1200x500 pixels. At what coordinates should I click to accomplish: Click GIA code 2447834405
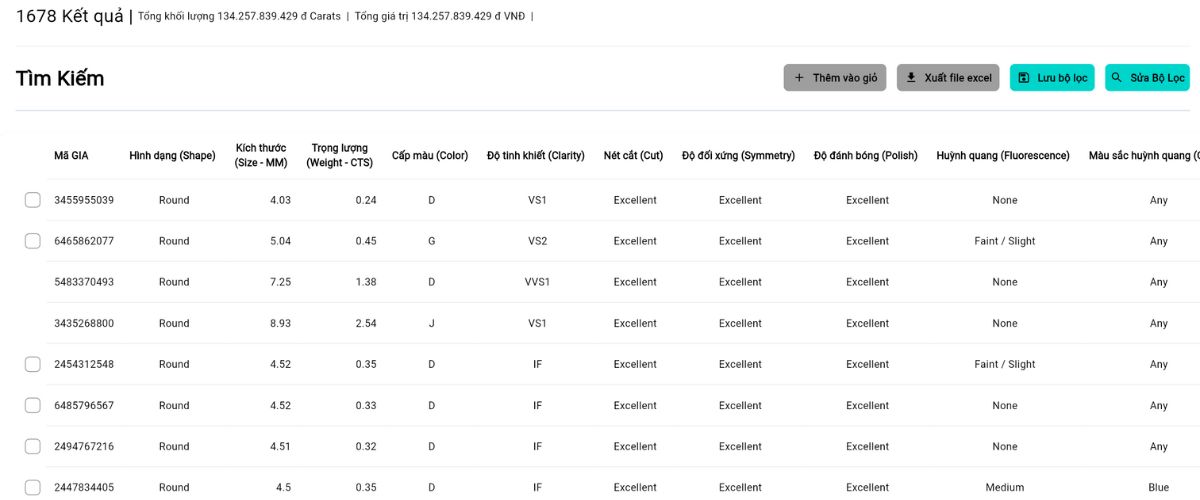pos(84,487)
